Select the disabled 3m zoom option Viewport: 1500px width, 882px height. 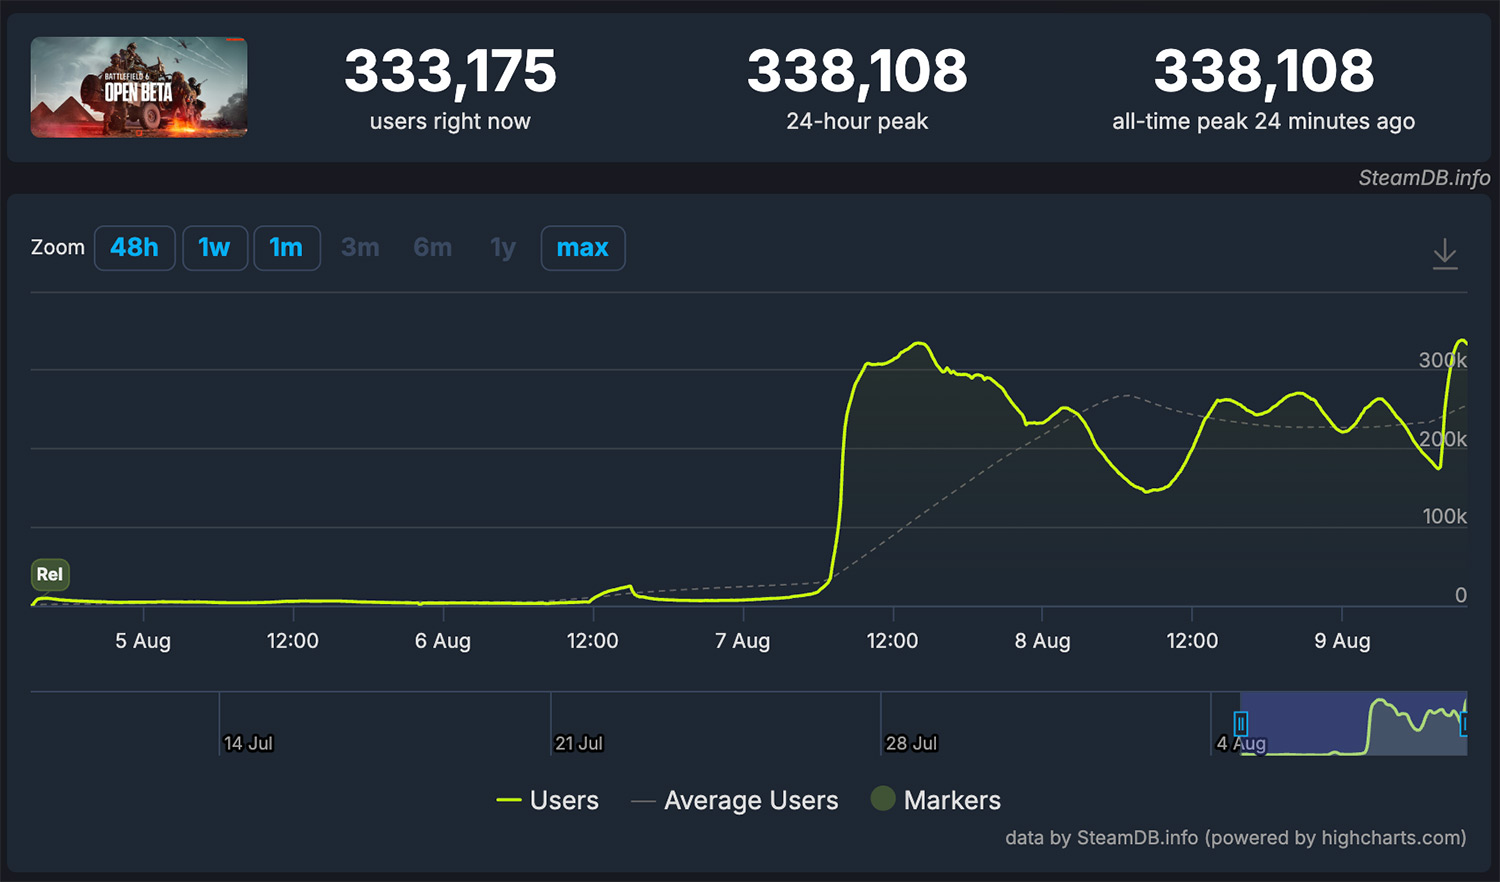tap(360, 248)
